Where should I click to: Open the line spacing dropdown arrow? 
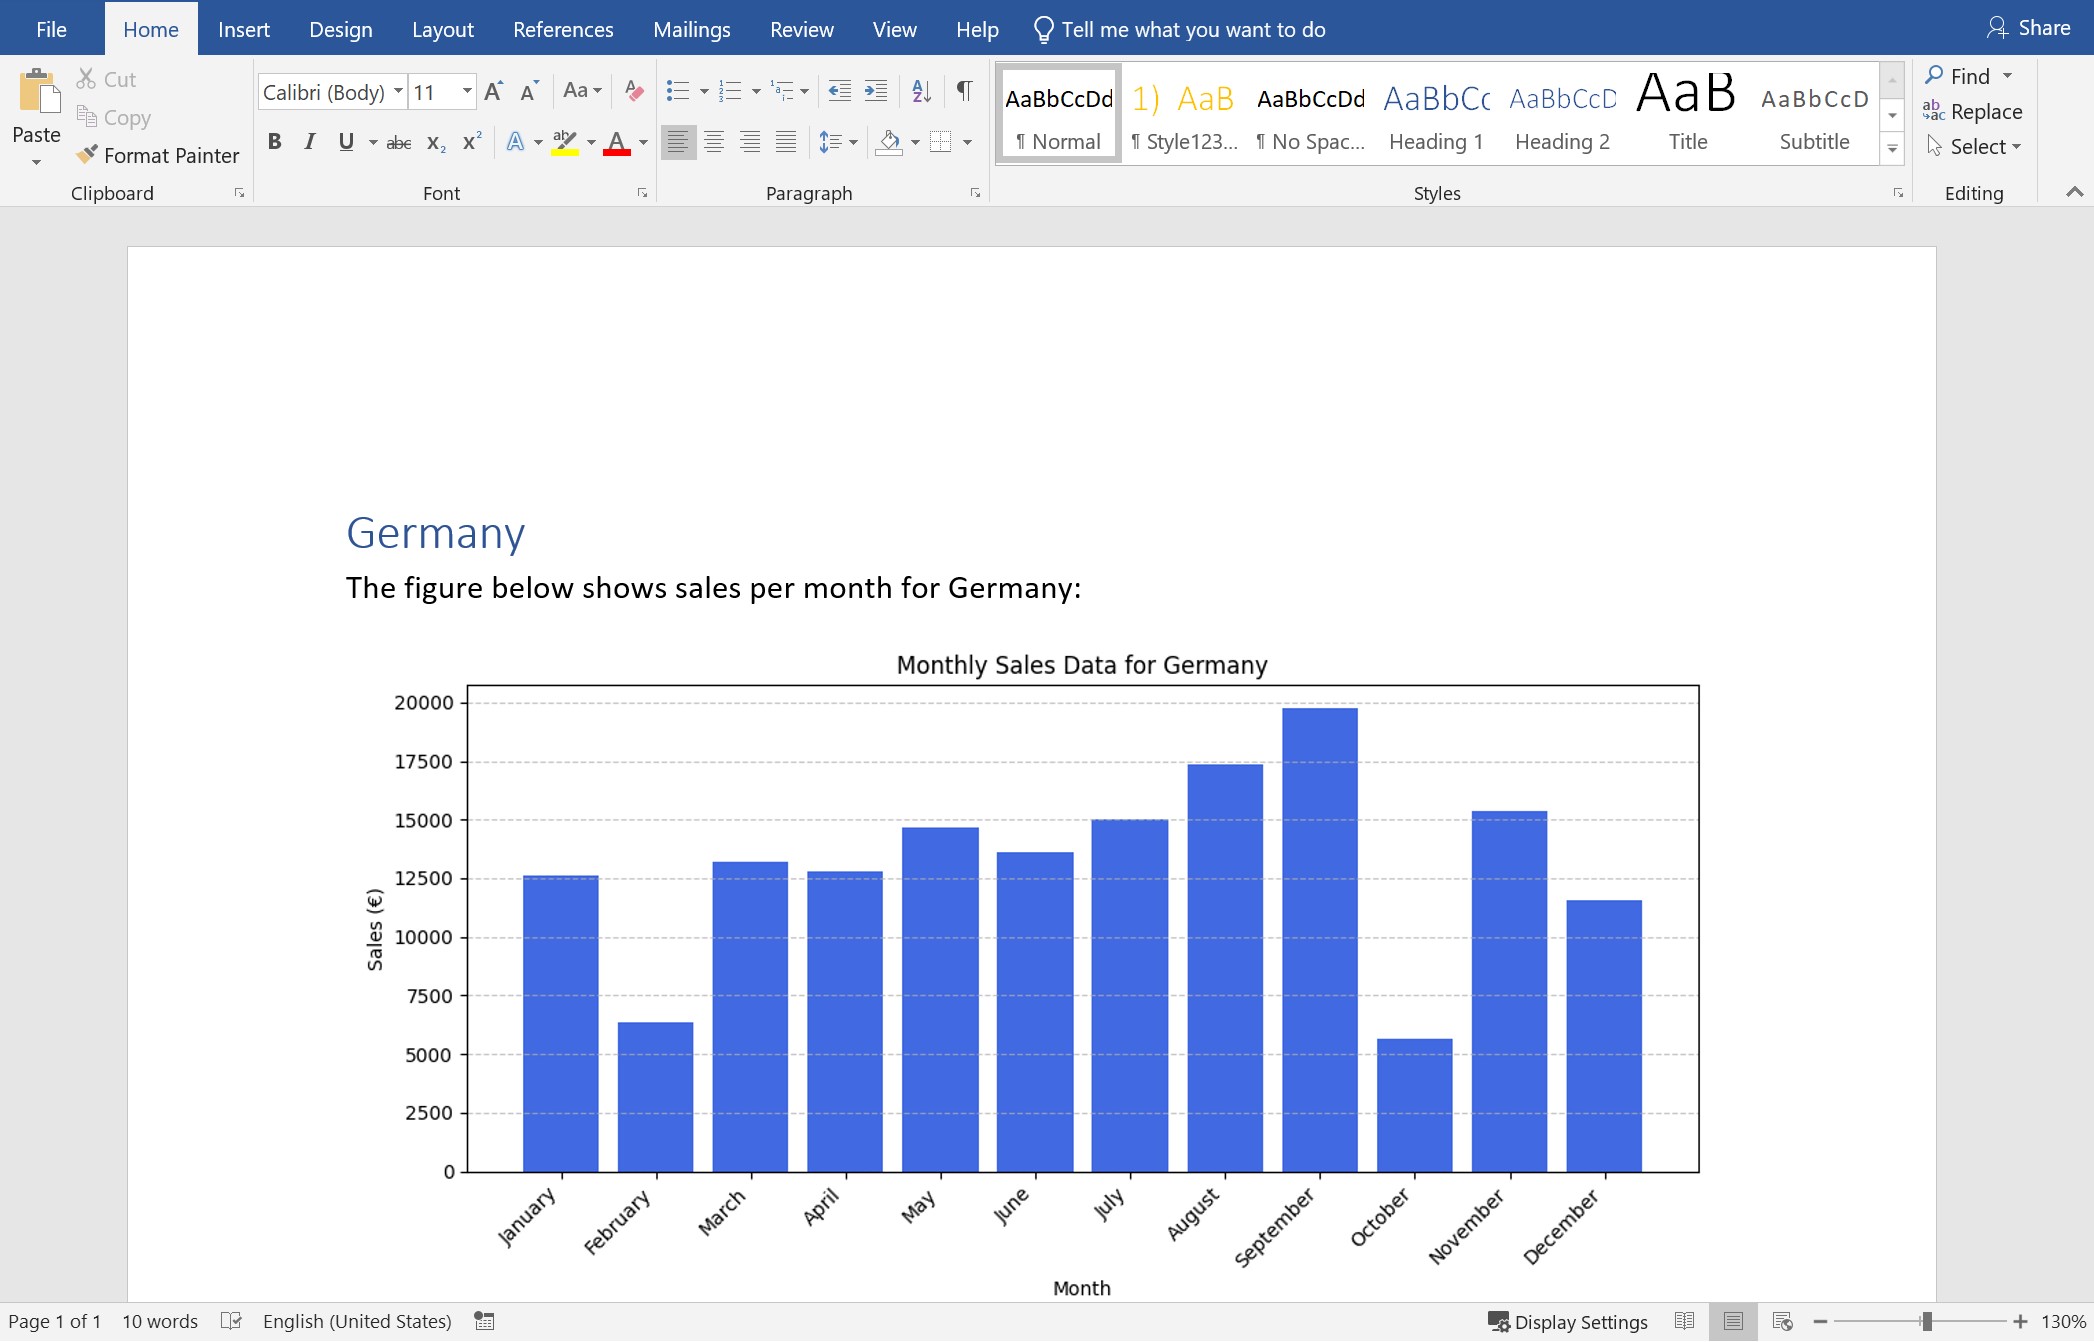853,142
